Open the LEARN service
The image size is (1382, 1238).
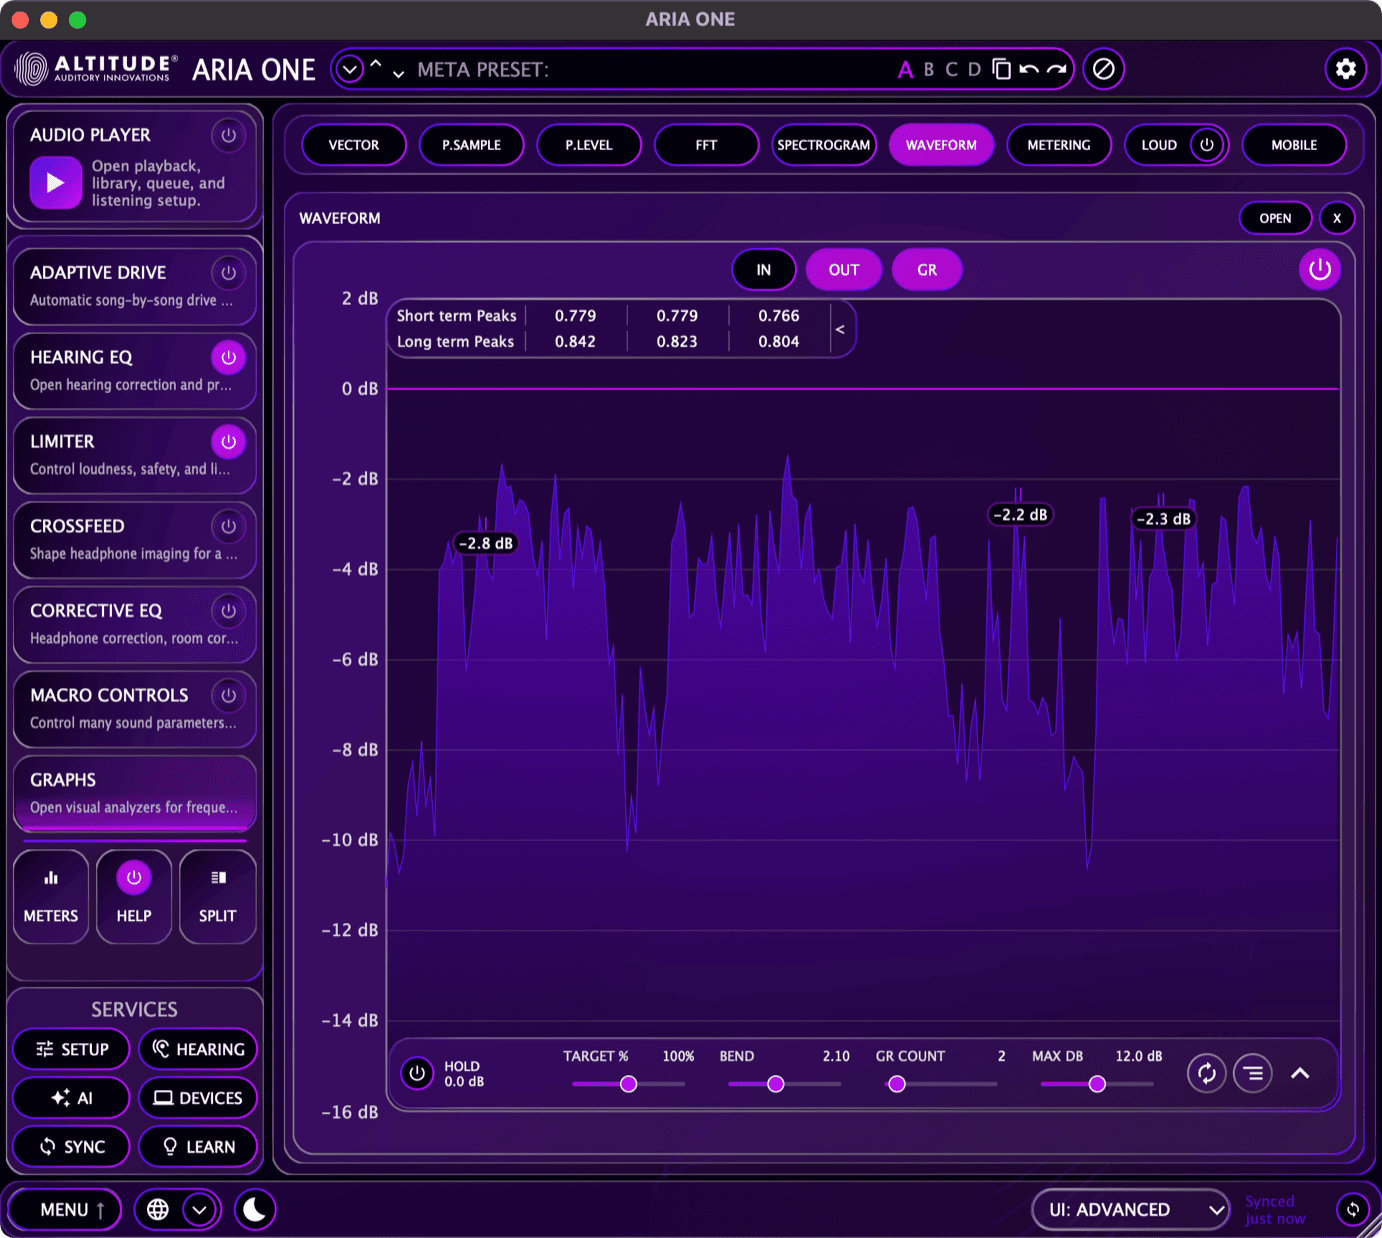[198, 1147]
